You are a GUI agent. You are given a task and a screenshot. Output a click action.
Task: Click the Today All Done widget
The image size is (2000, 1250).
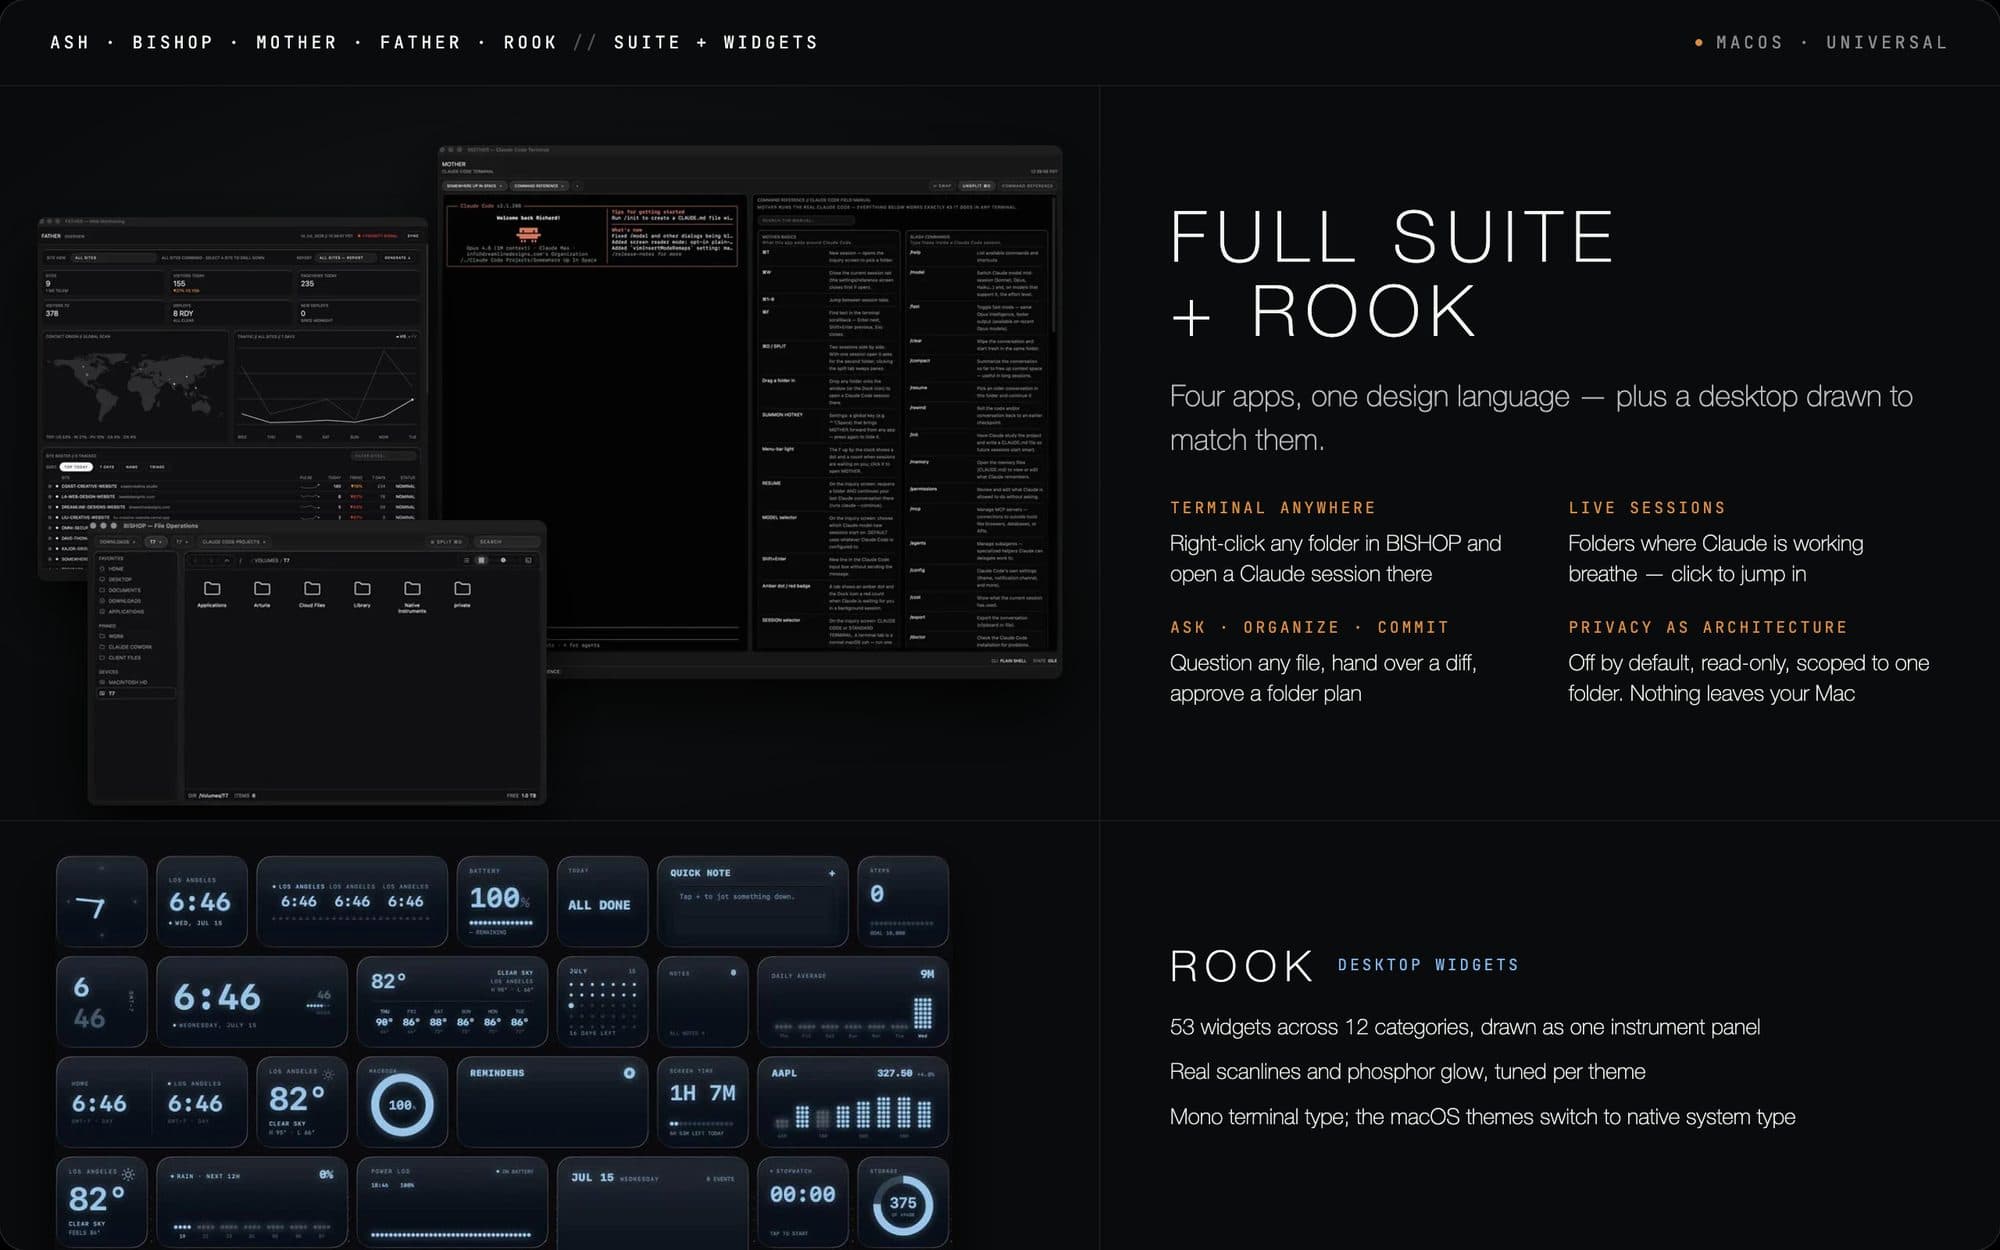[x=602, y=902]
